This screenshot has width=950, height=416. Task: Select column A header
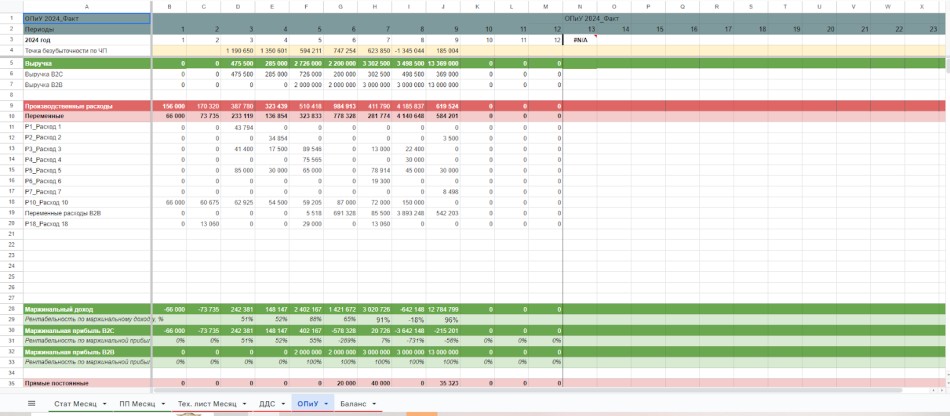coord(86,8)
